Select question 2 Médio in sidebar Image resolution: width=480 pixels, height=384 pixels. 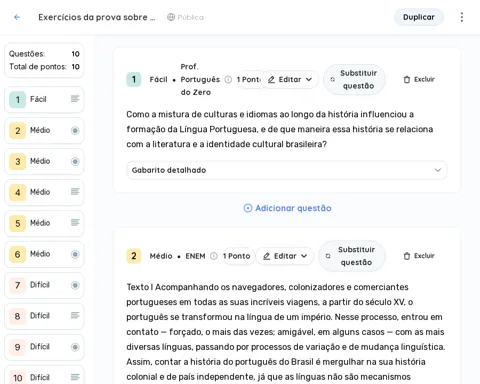click(44, 130)
